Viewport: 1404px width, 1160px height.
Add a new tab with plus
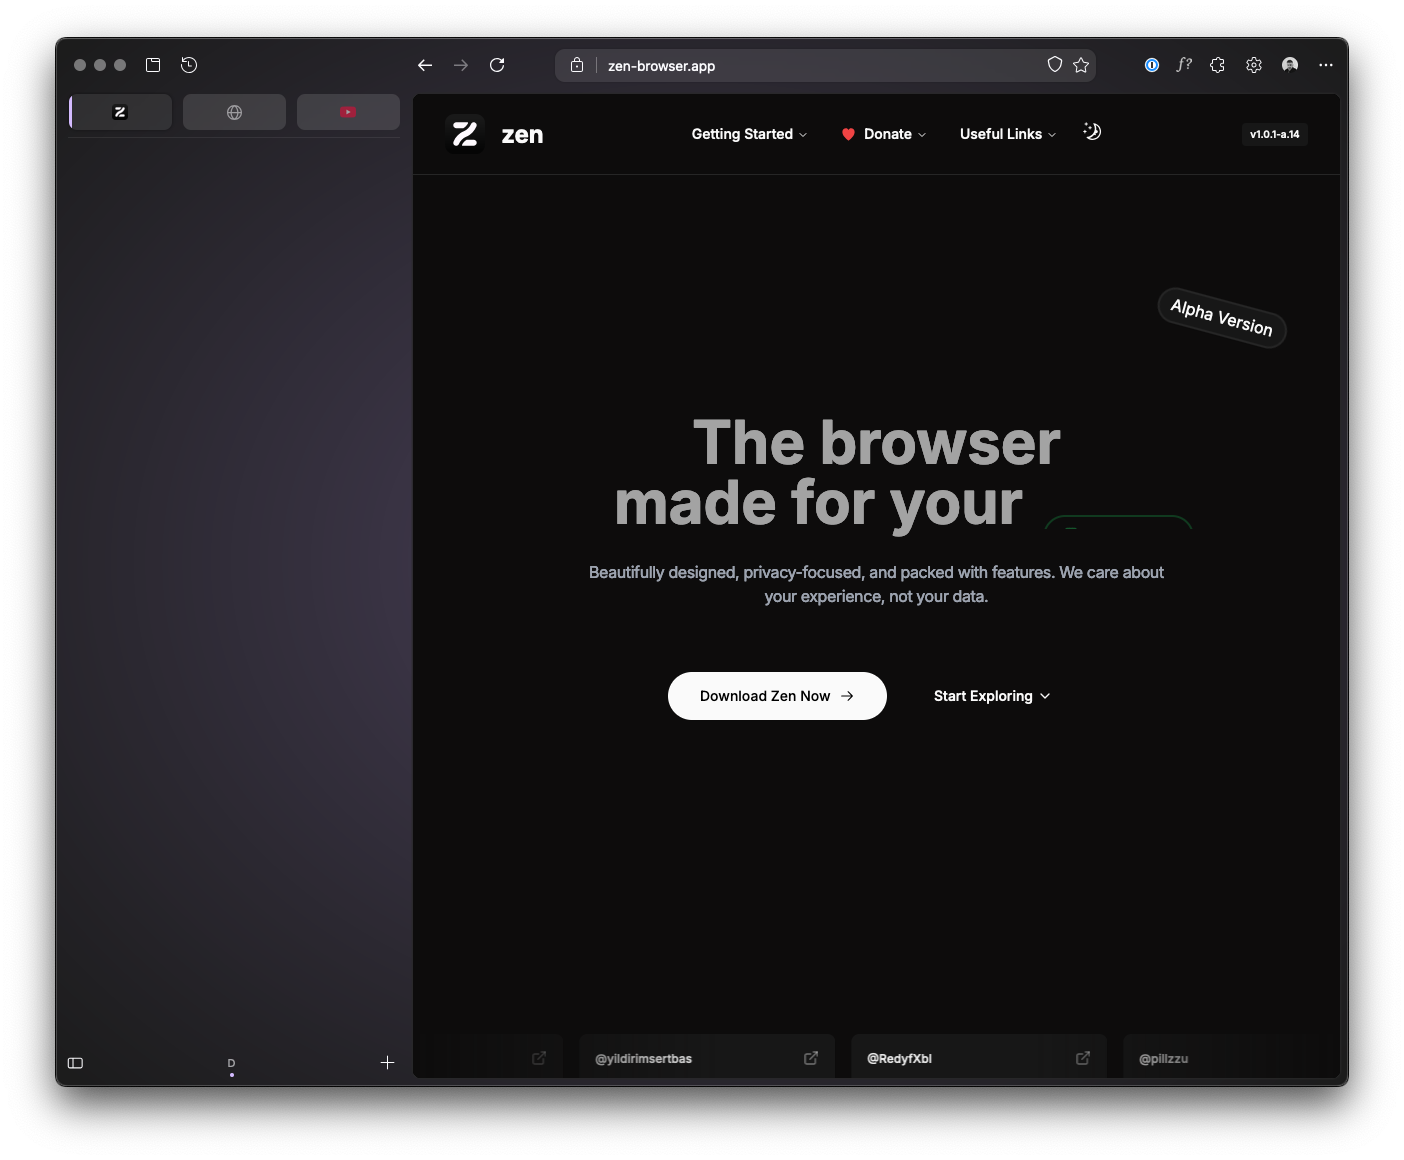388,1063
